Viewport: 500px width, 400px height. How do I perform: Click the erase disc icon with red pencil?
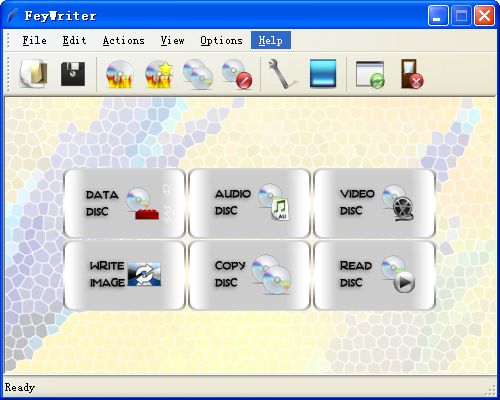(x=237, y=74)
